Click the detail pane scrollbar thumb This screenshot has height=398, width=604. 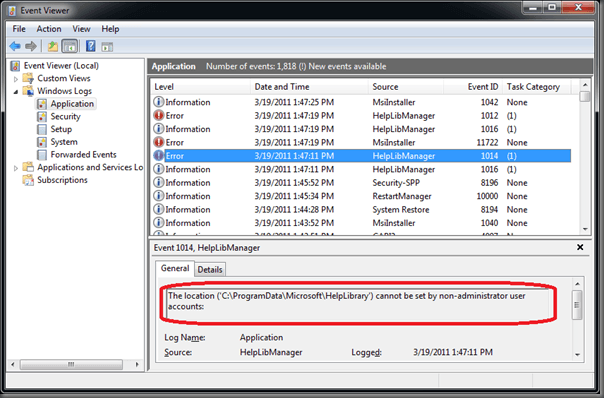(577, 305)
